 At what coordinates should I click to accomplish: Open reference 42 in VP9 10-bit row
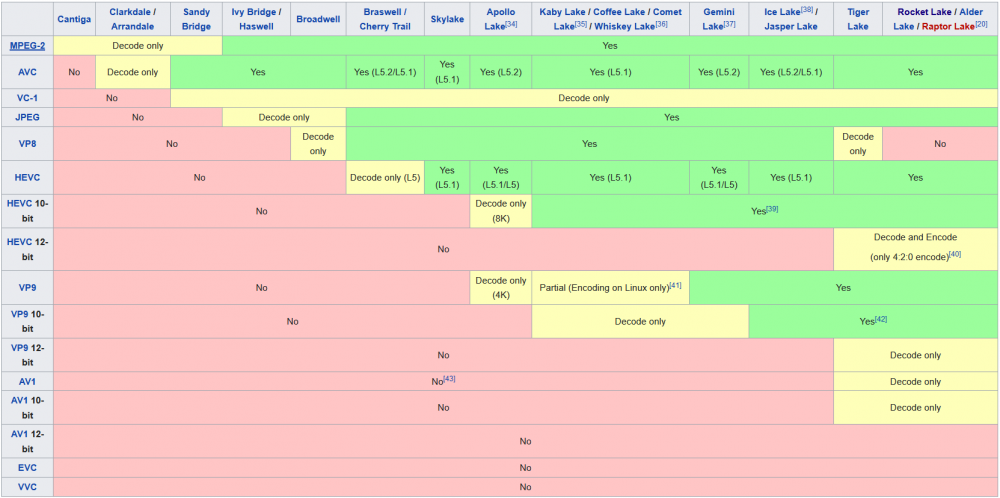tap(881, 319)
